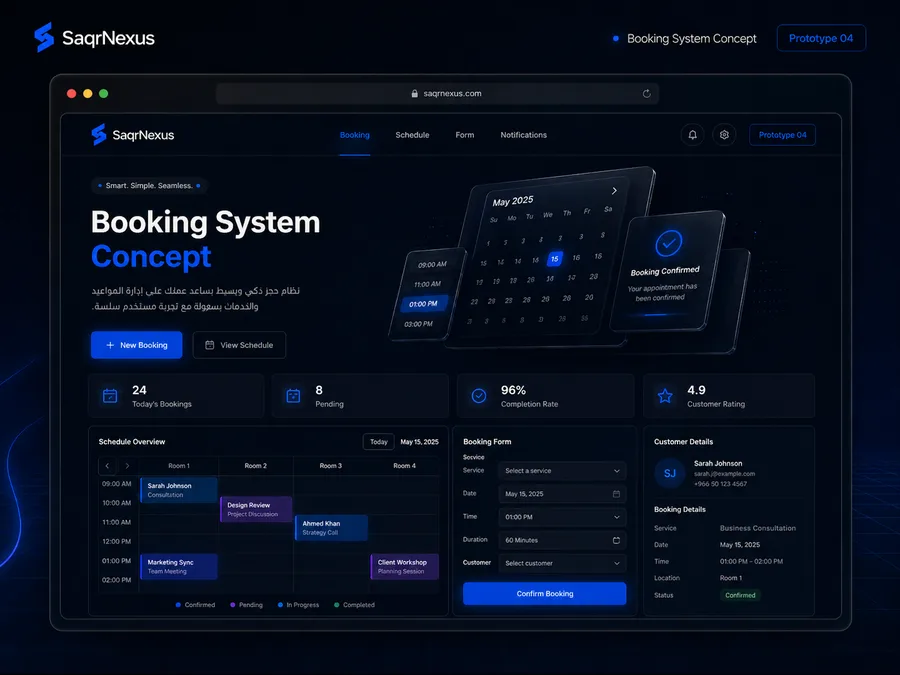Click the New Booking button
The width and height of the screenshot is (900, 675).
(x=137, y=345)
